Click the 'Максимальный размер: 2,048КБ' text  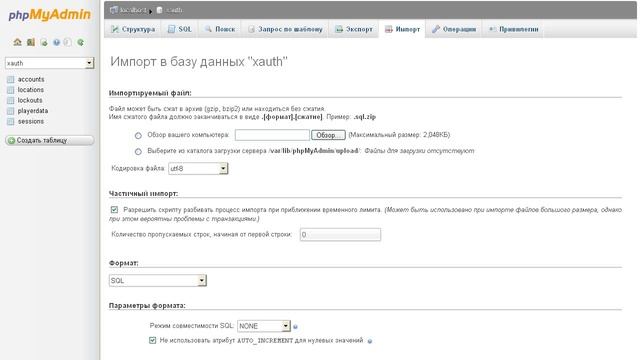point(399,135)
